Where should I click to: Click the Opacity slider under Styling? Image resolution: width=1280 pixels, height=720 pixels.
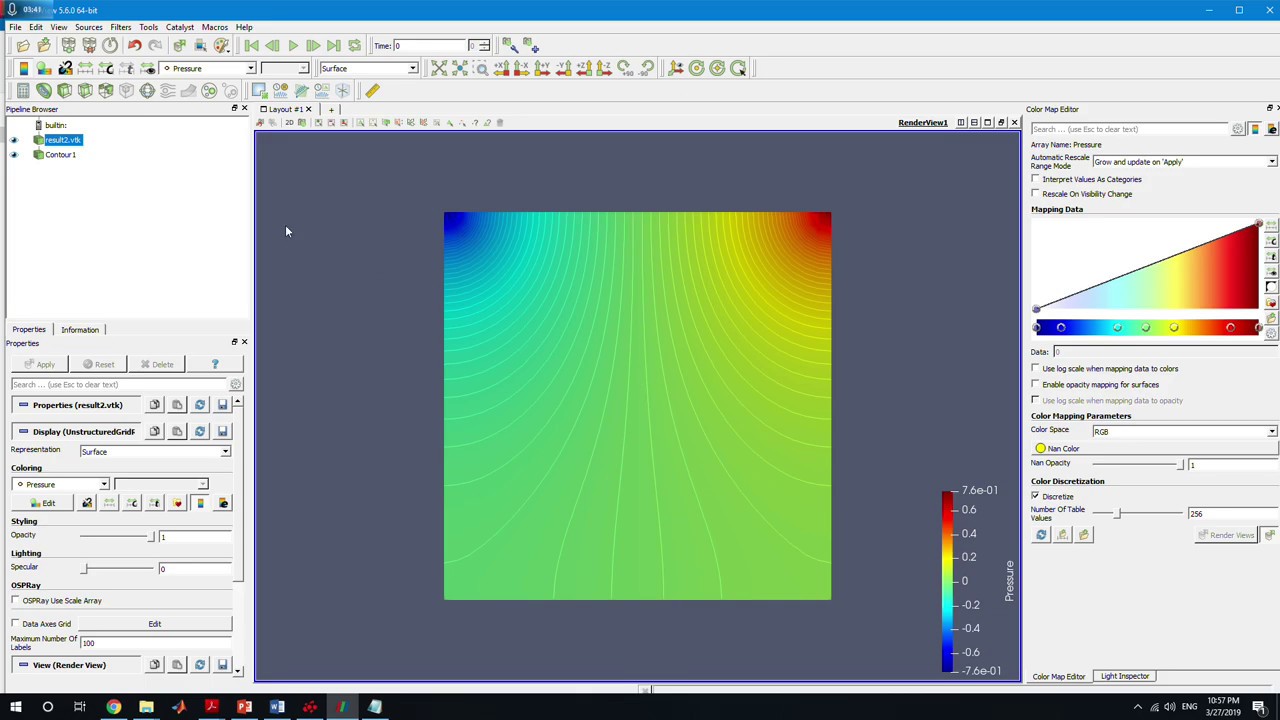(118, 536)
